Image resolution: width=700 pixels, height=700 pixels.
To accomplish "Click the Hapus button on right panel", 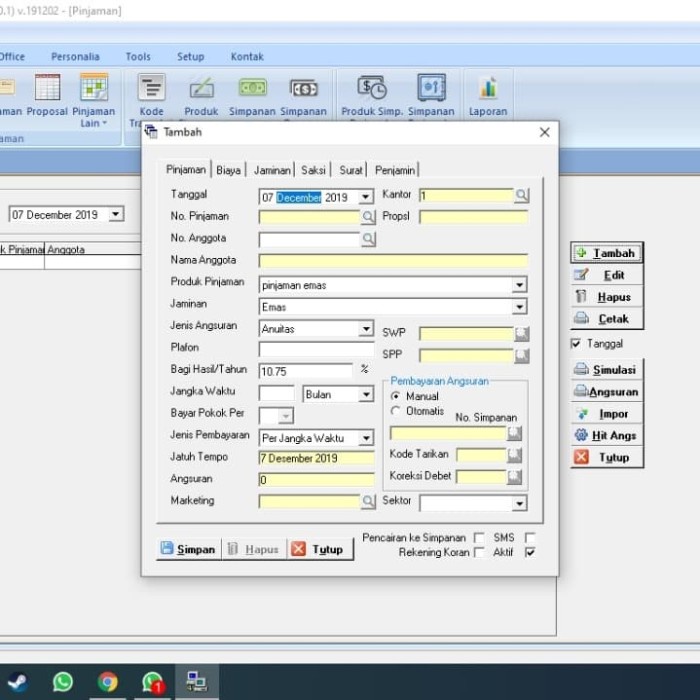I will pyautogui.click(x=607, y=297).
